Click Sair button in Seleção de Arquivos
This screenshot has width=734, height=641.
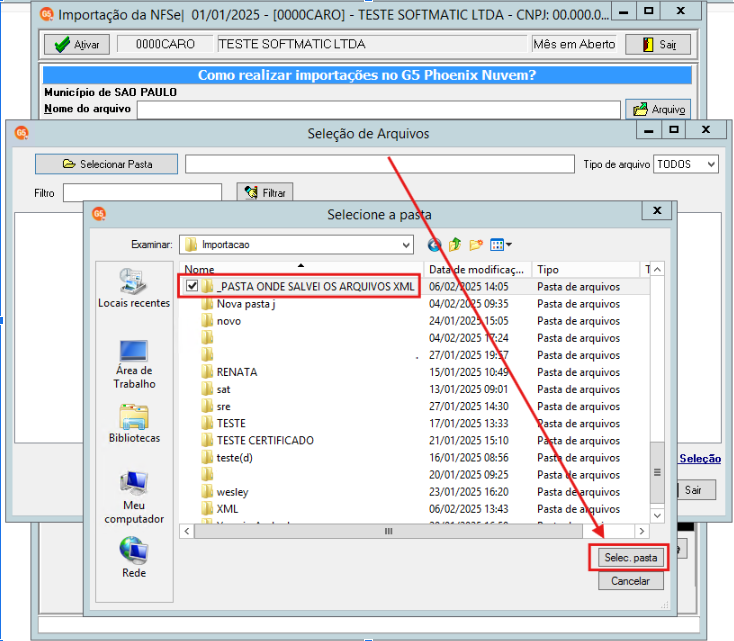[697, 490]
